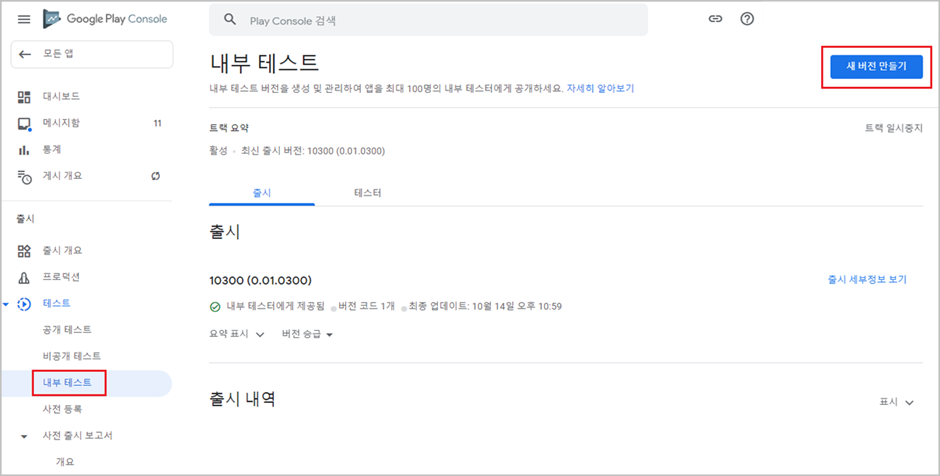Open the 버전 승급 dropdown
The image size is (940, 476).
(x=308, y=335)
